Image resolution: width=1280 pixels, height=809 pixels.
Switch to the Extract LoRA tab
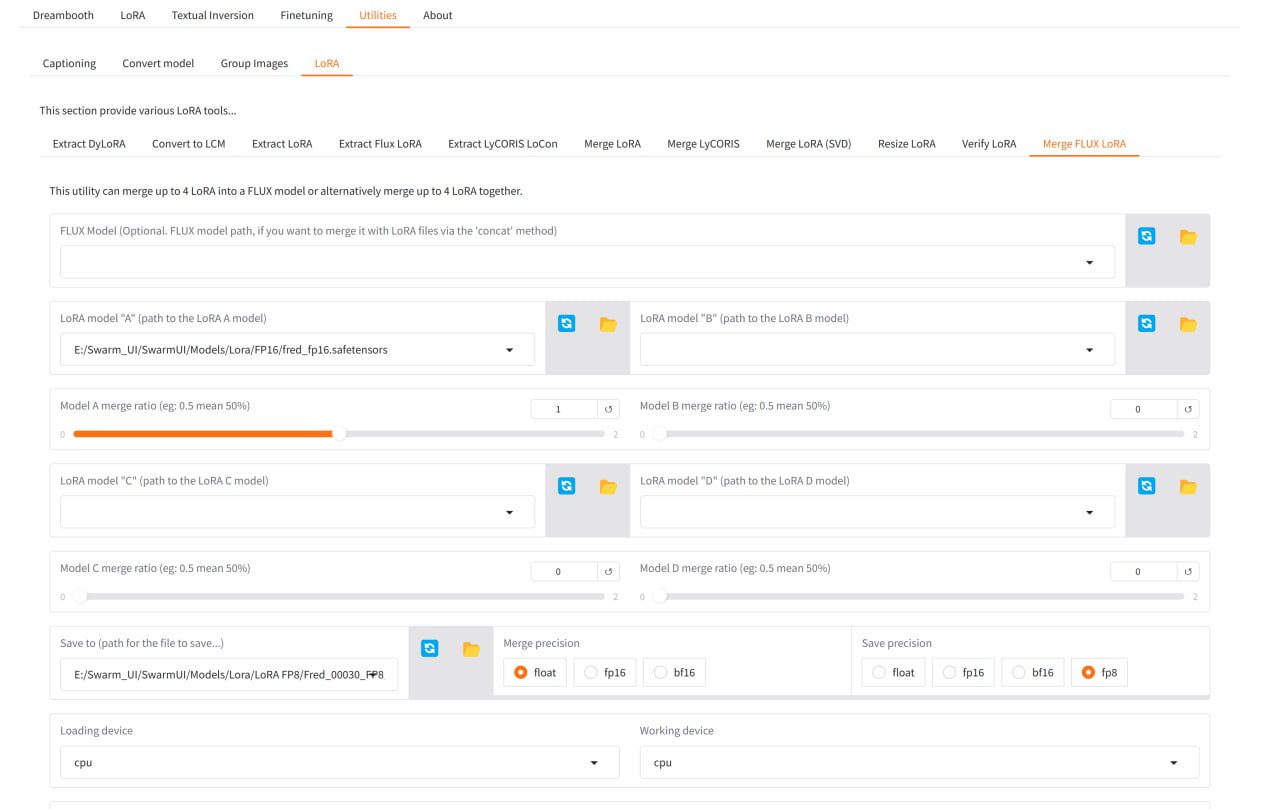[282, 144]
